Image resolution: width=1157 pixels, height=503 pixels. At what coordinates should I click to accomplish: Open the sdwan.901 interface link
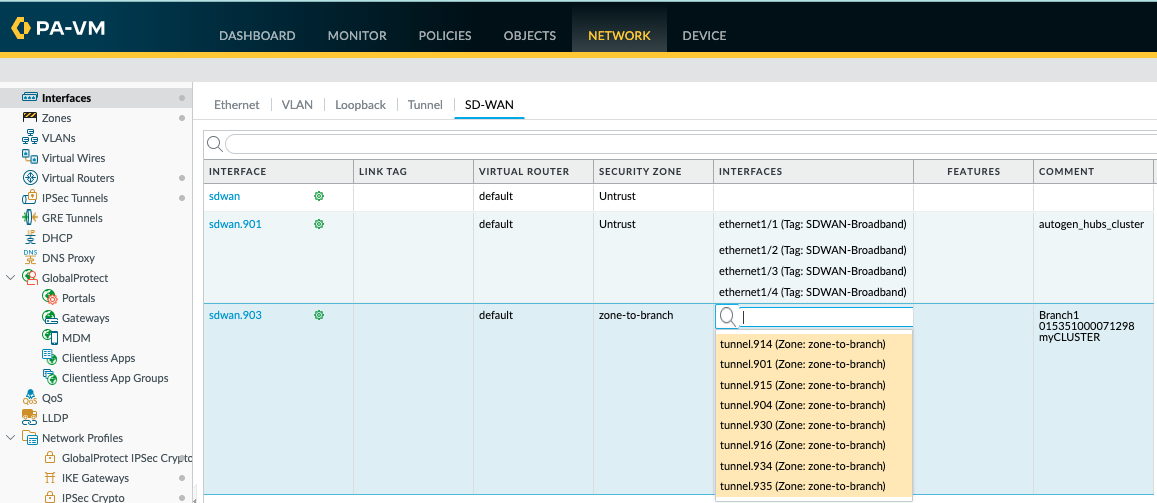(x=235, y=224)
